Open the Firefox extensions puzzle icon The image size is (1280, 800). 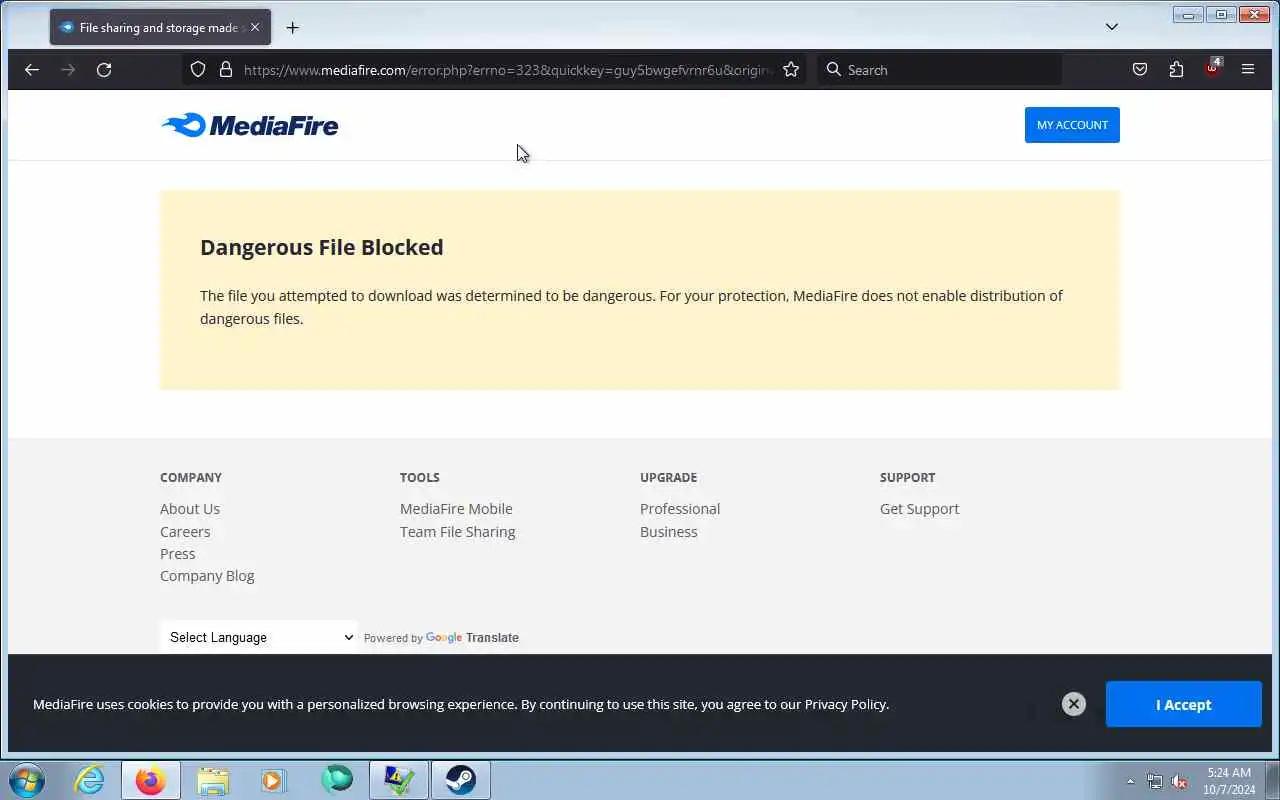click(x=1176, y=70)
